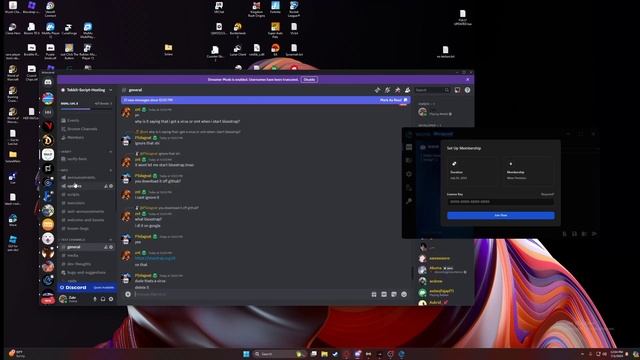The image size is (640, 360).
Task: Toggle the member list icon in header
Action: [407, 90]
